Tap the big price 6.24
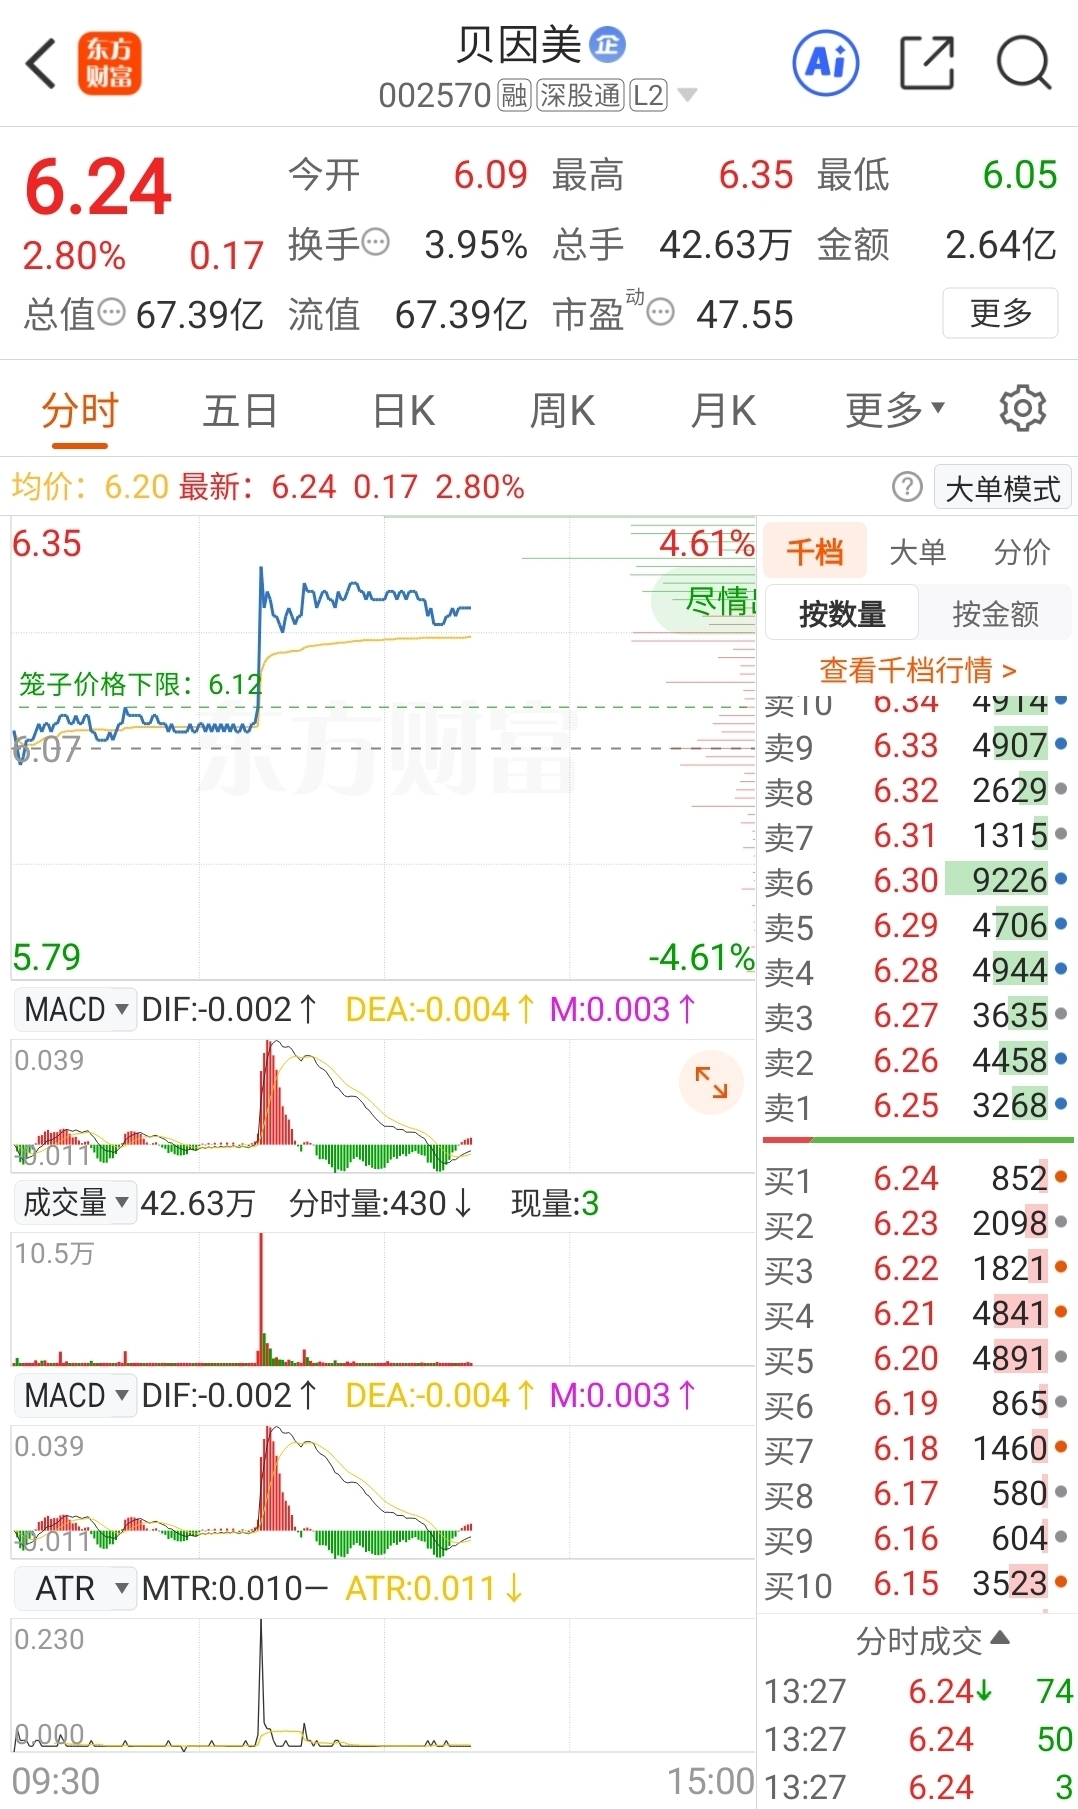 pyautogui.click(x=98, y=187)
